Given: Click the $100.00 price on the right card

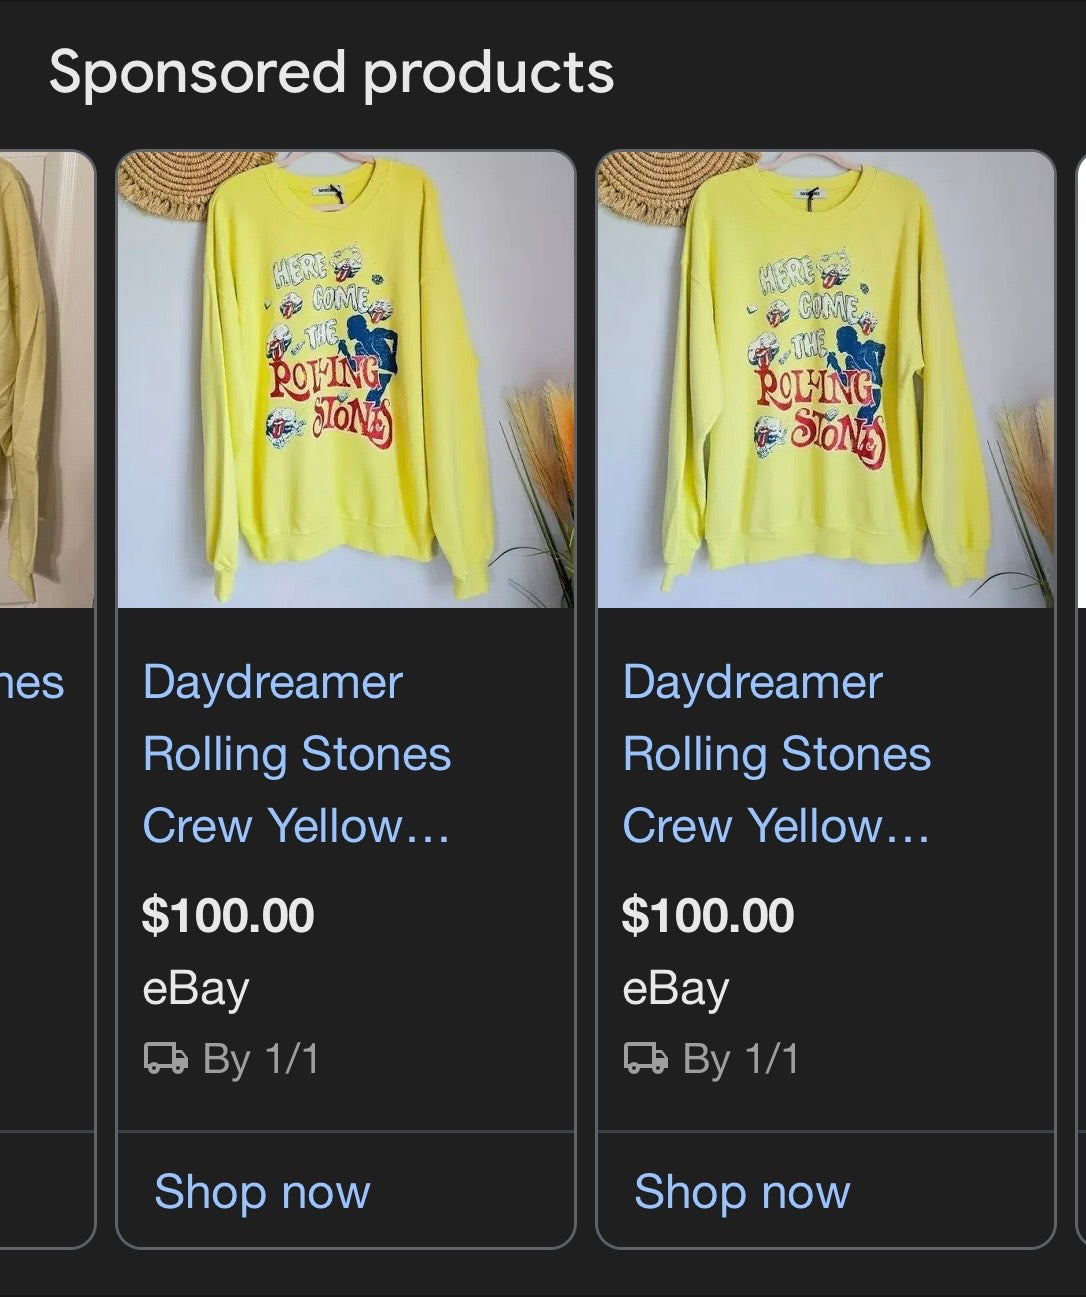Looking at the screenshot, I should (708, 913).
